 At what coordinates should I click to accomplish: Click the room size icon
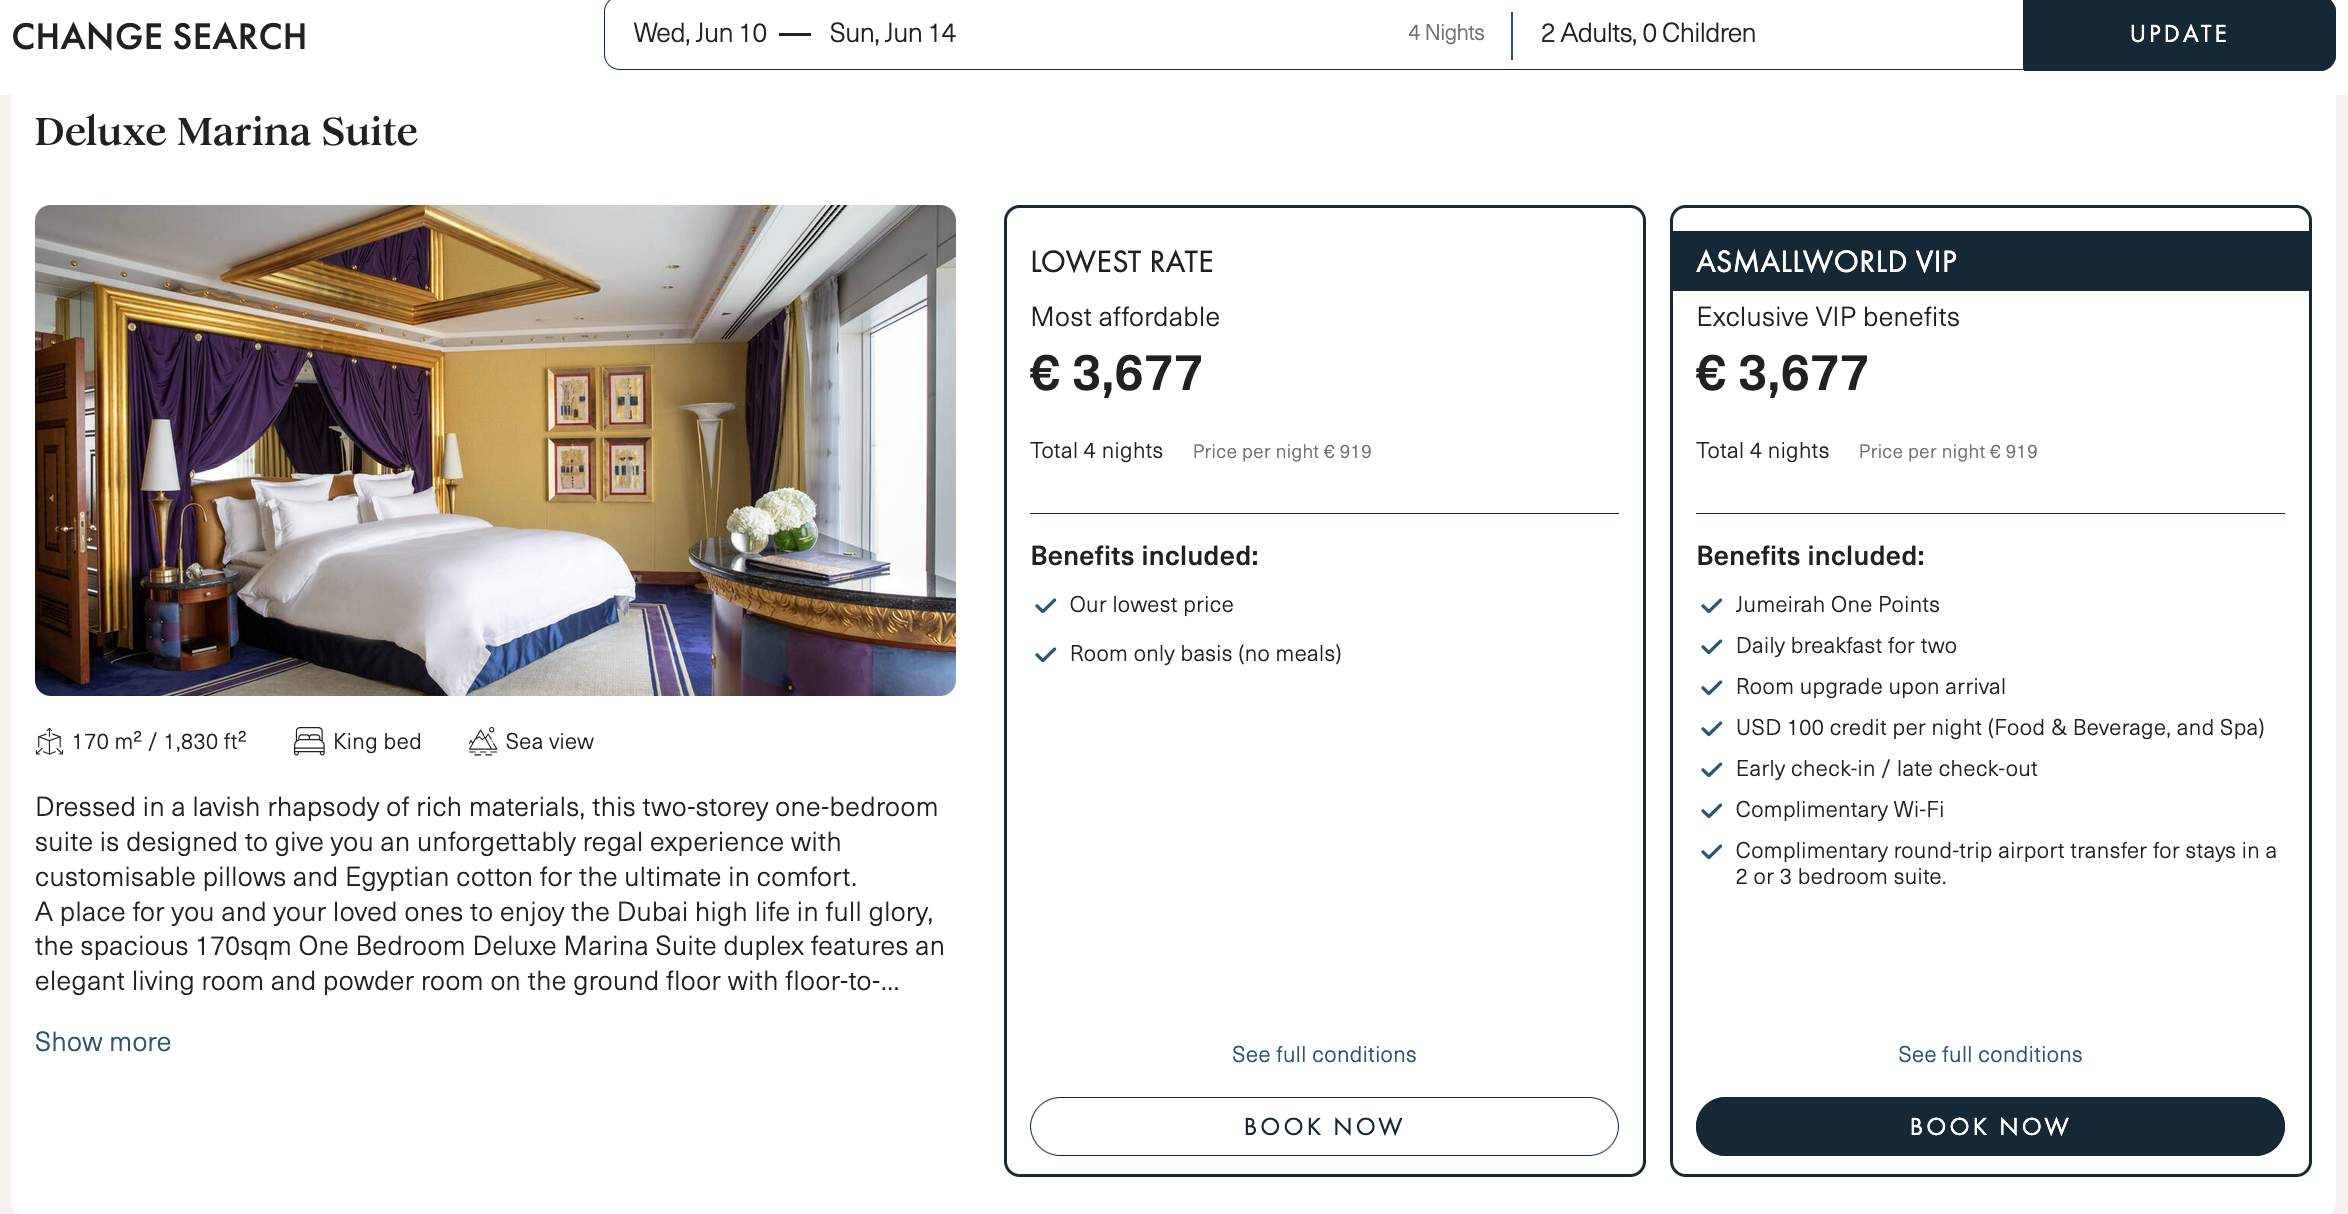pyautogui.click(x=49, y=742)
